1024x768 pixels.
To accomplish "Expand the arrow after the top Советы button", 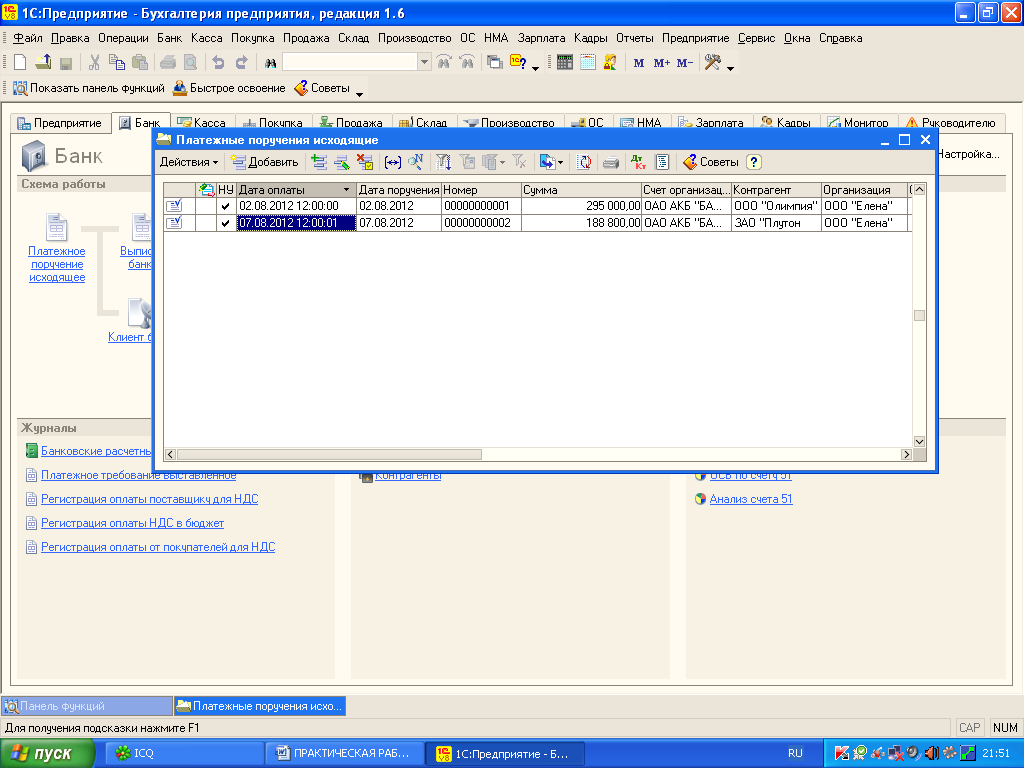I will coord(359,93).
